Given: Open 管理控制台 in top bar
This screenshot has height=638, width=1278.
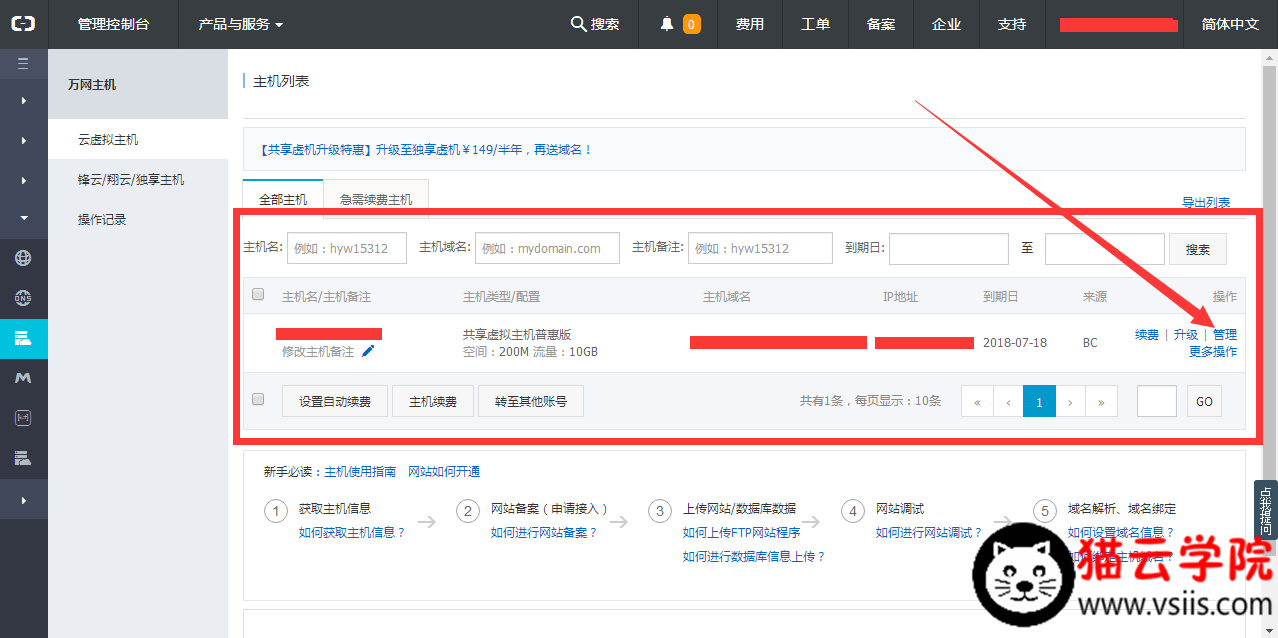Looking at the screenshot, I should pos(113,24).
